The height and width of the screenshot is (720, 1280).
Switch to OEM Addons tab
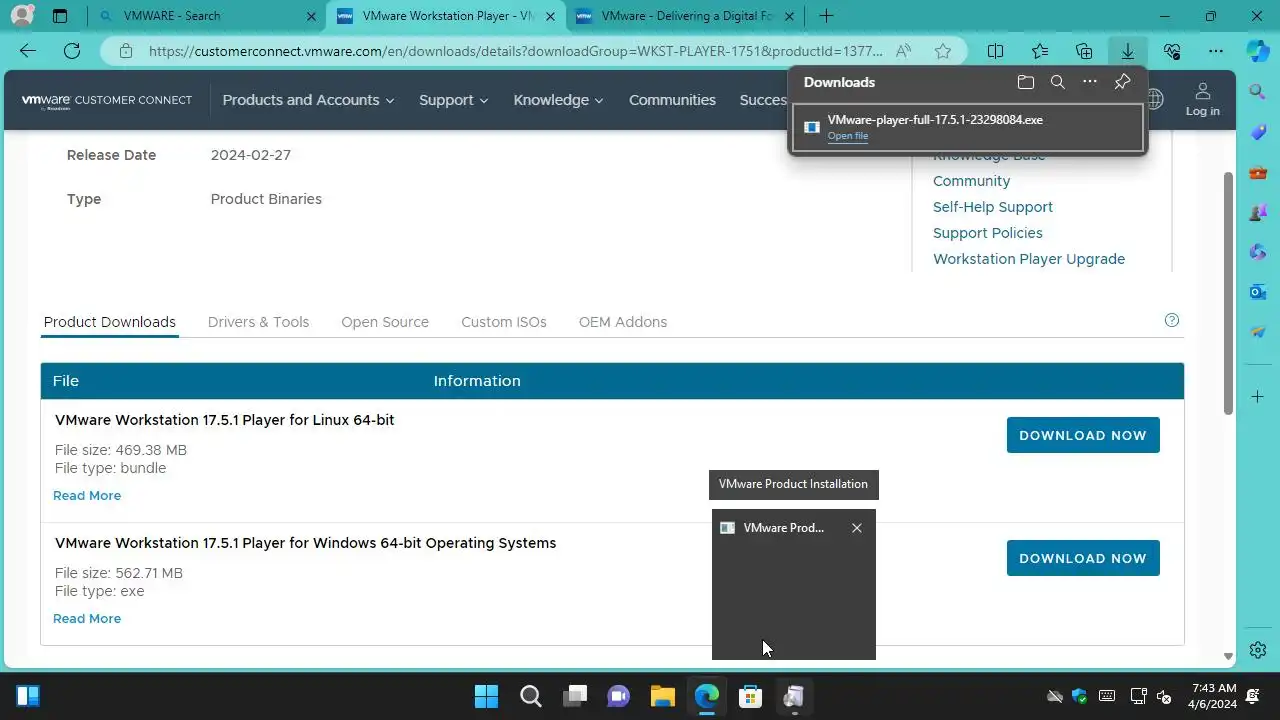pyautogui.click(x=623, y=322)
